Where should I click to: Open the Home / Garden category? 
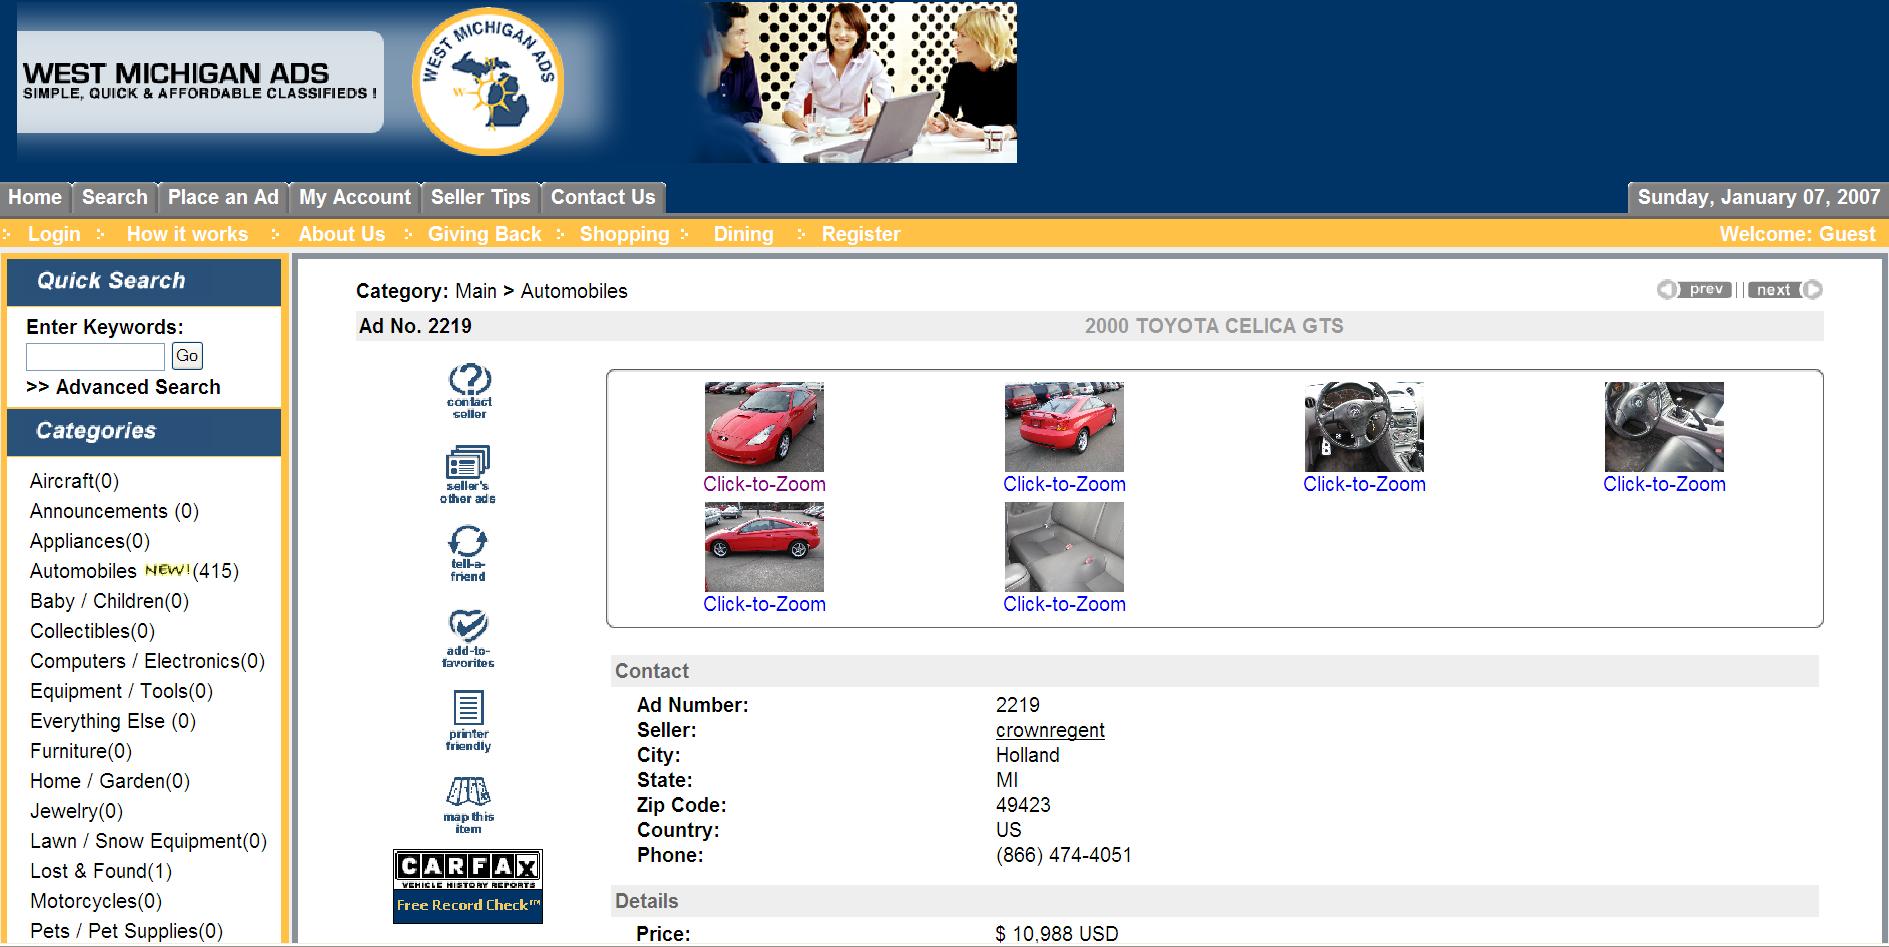(x=110, y=781)
